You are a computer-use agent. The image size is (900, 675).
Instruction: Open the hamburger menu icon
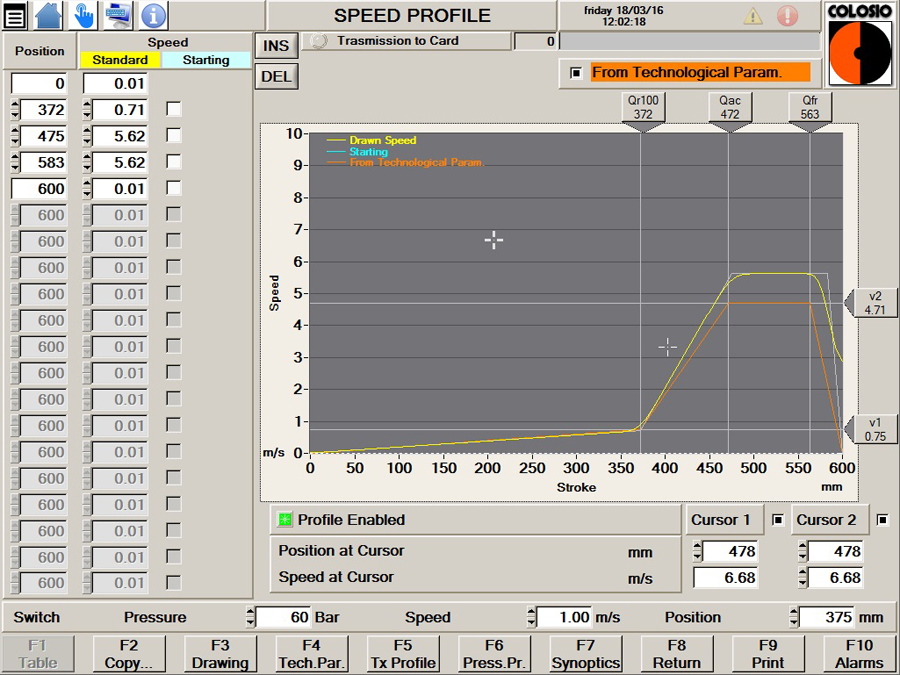pyautogui.click(x=16, y=15)
